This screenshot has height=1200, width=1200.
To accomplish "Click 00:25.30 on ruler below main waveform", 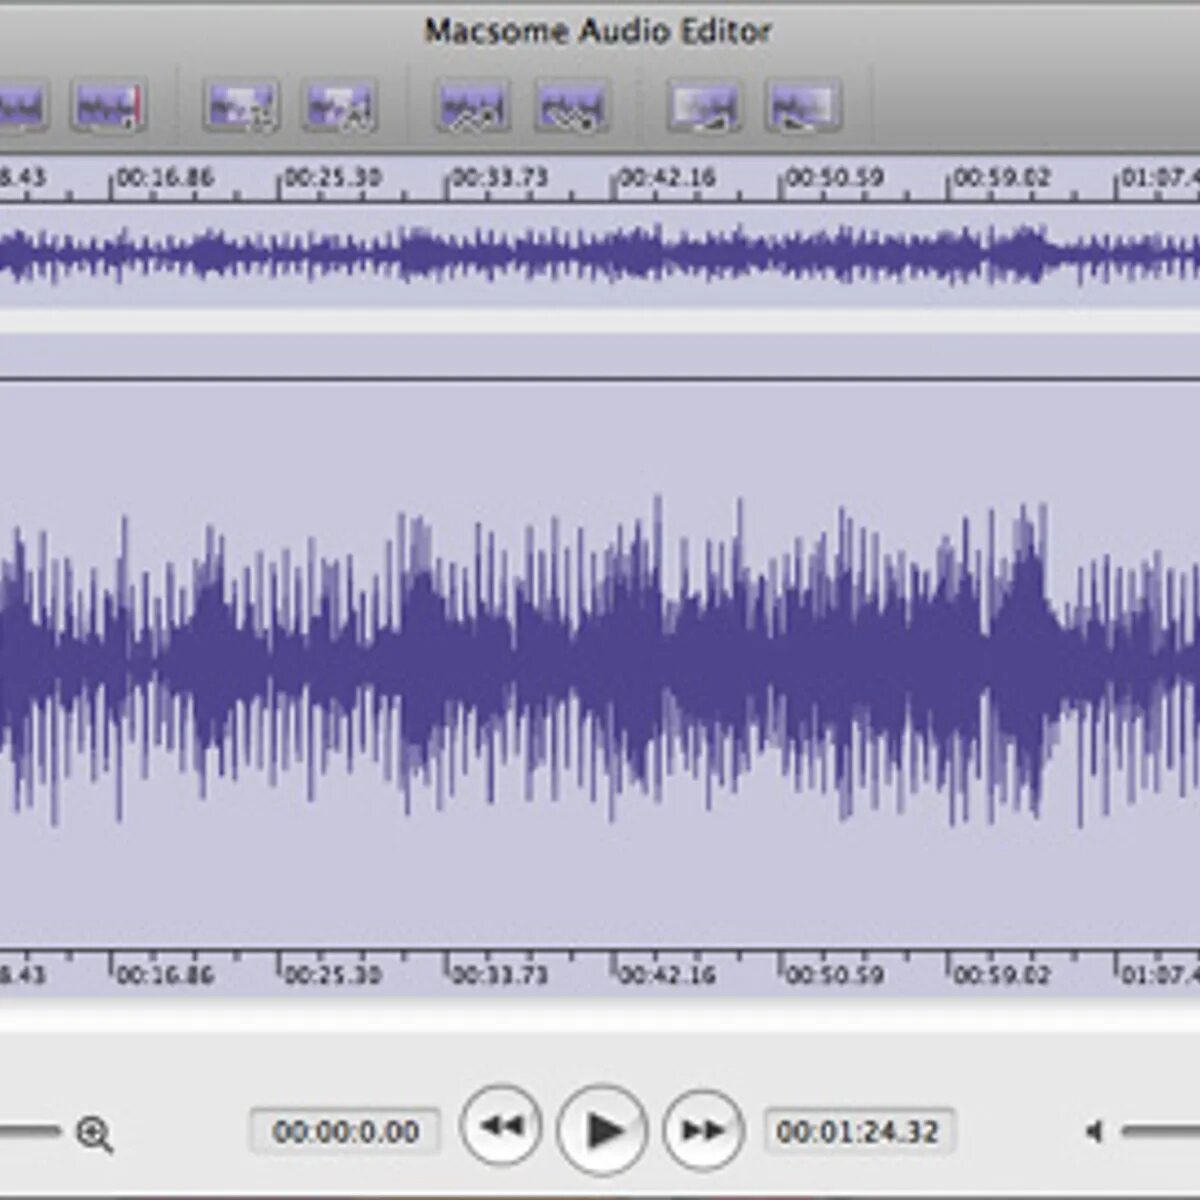I will pos(333,974).
